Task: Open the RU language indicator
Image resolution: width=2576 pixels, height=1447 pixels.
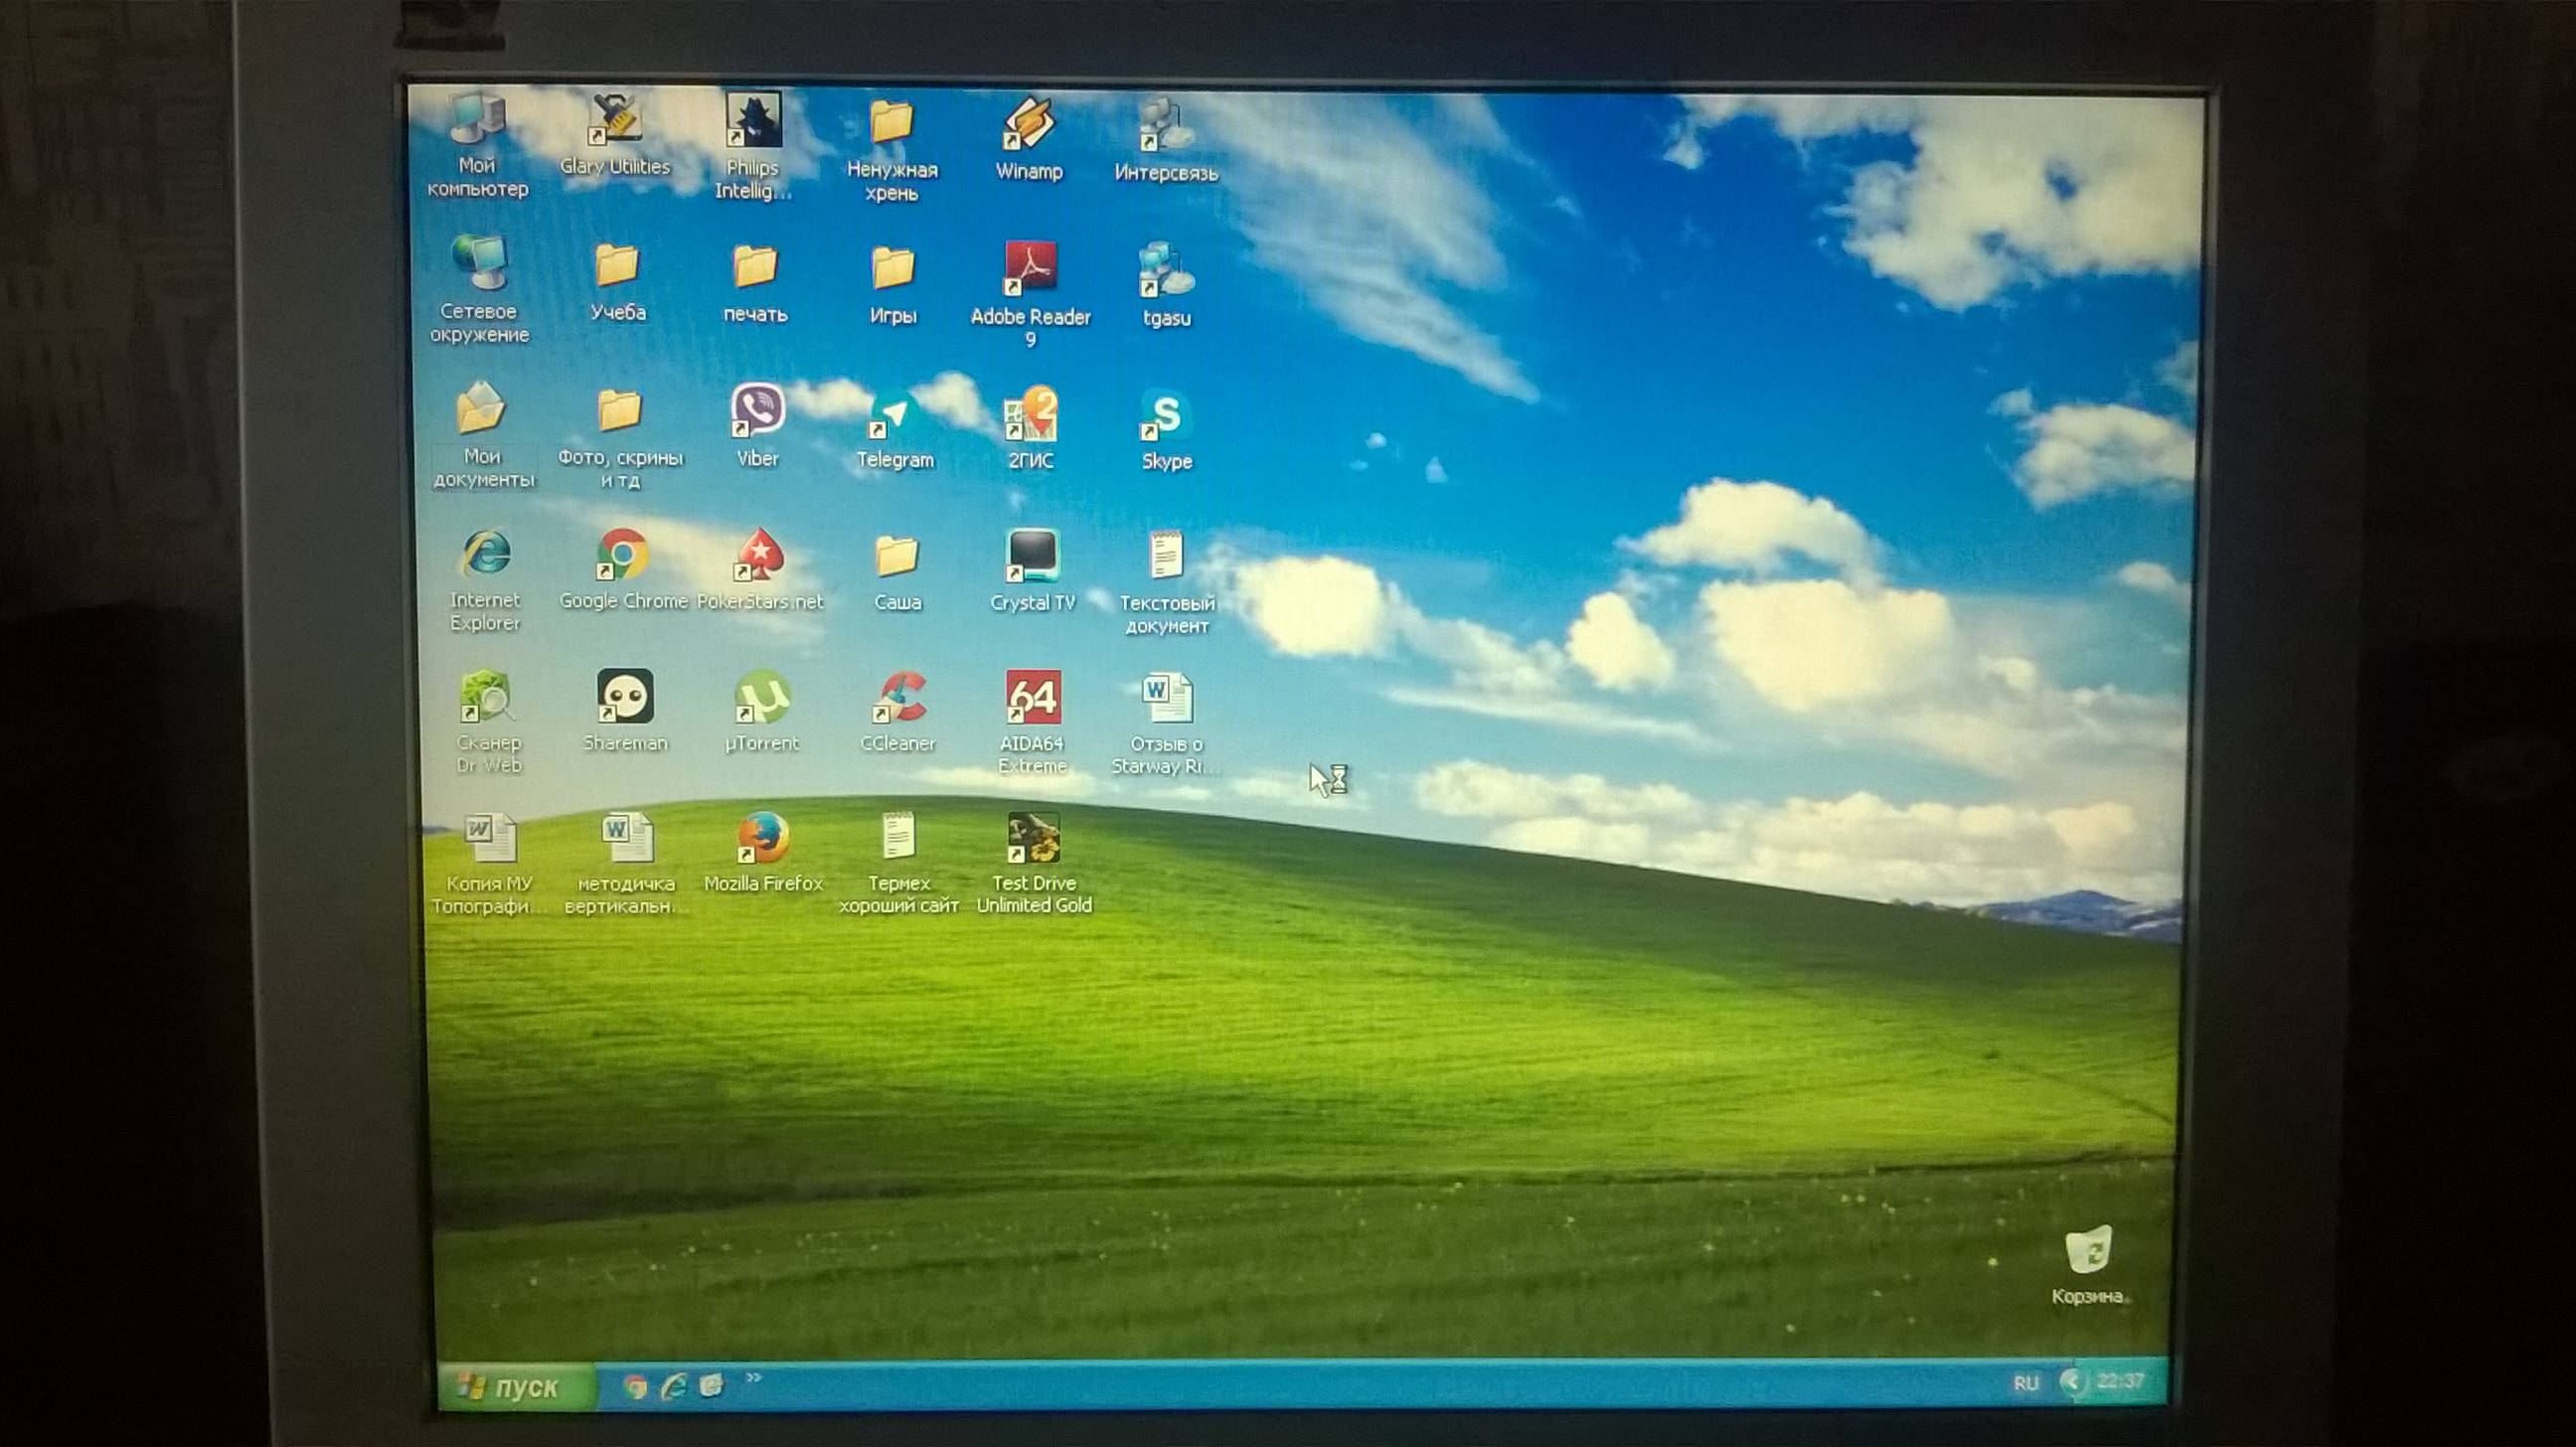Action: click(x=2026, y=1383)
